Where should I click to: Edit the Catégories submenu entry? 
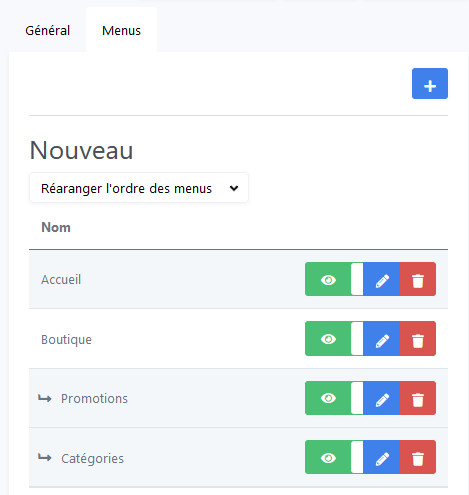click(382, 457)
